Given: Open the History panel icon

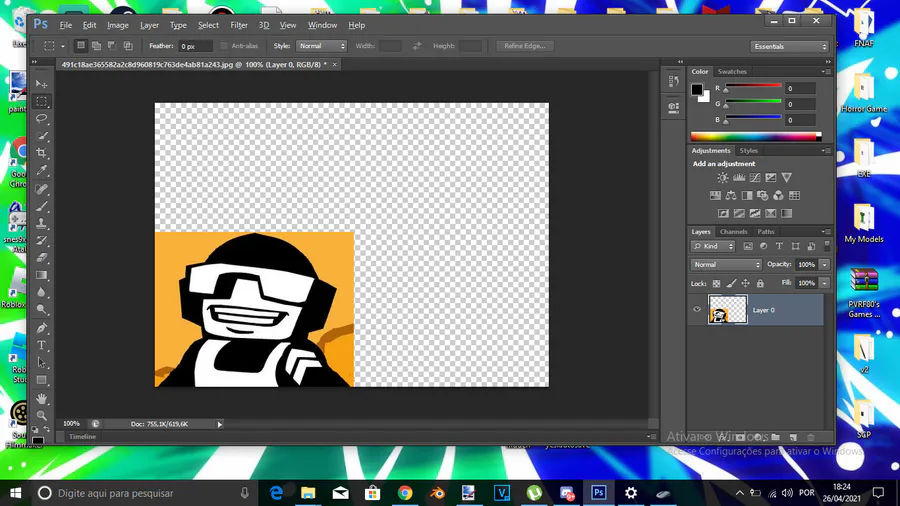Looking at the screenshot, I should click(x=674, y=82).
